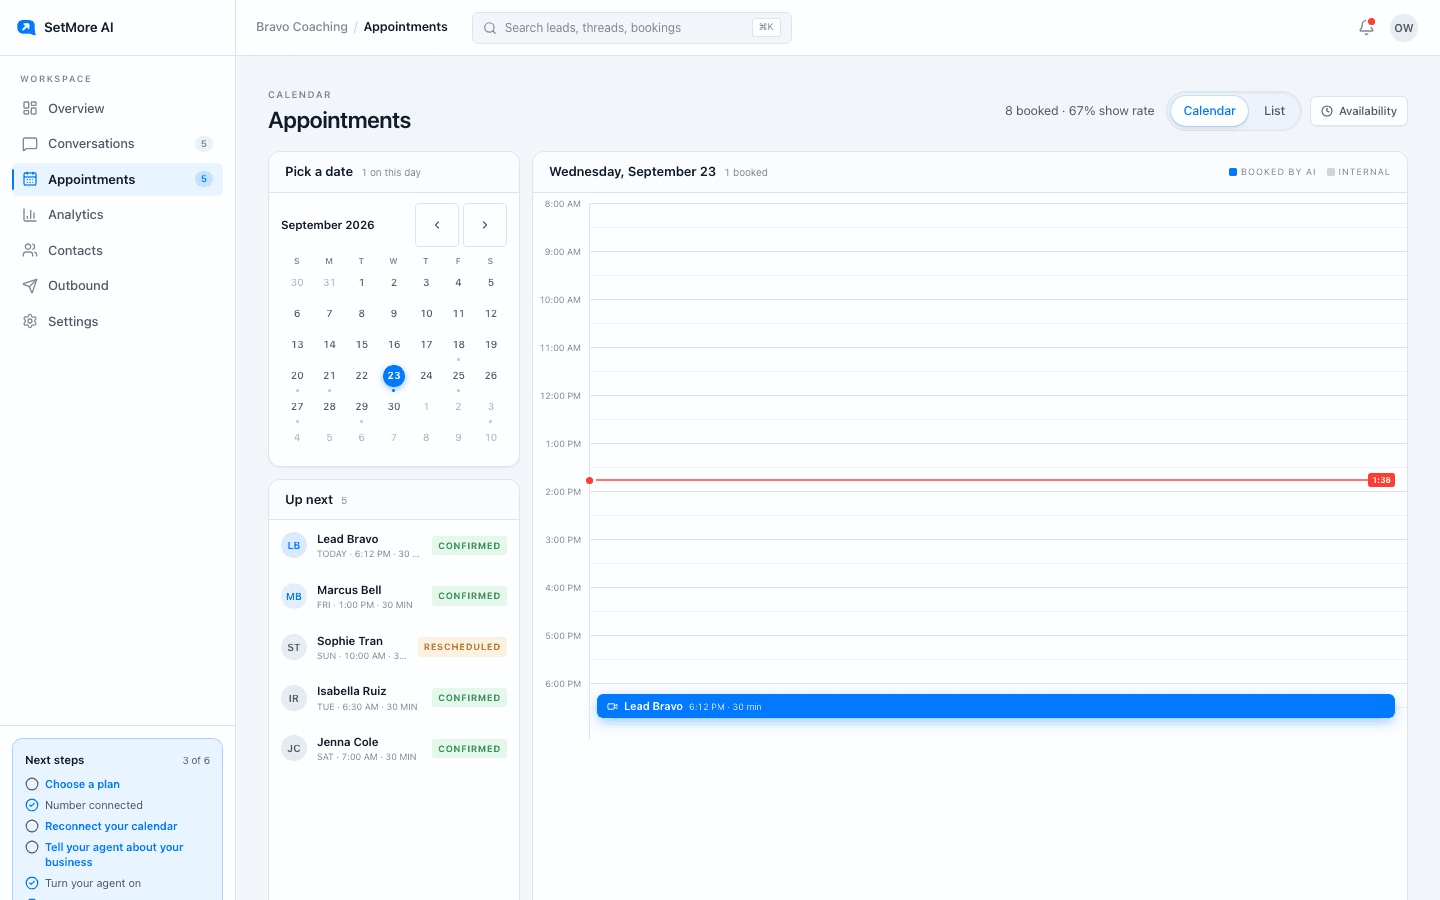
Task: Focus the search leads, threads, bookings field
Action: (632, 28)
